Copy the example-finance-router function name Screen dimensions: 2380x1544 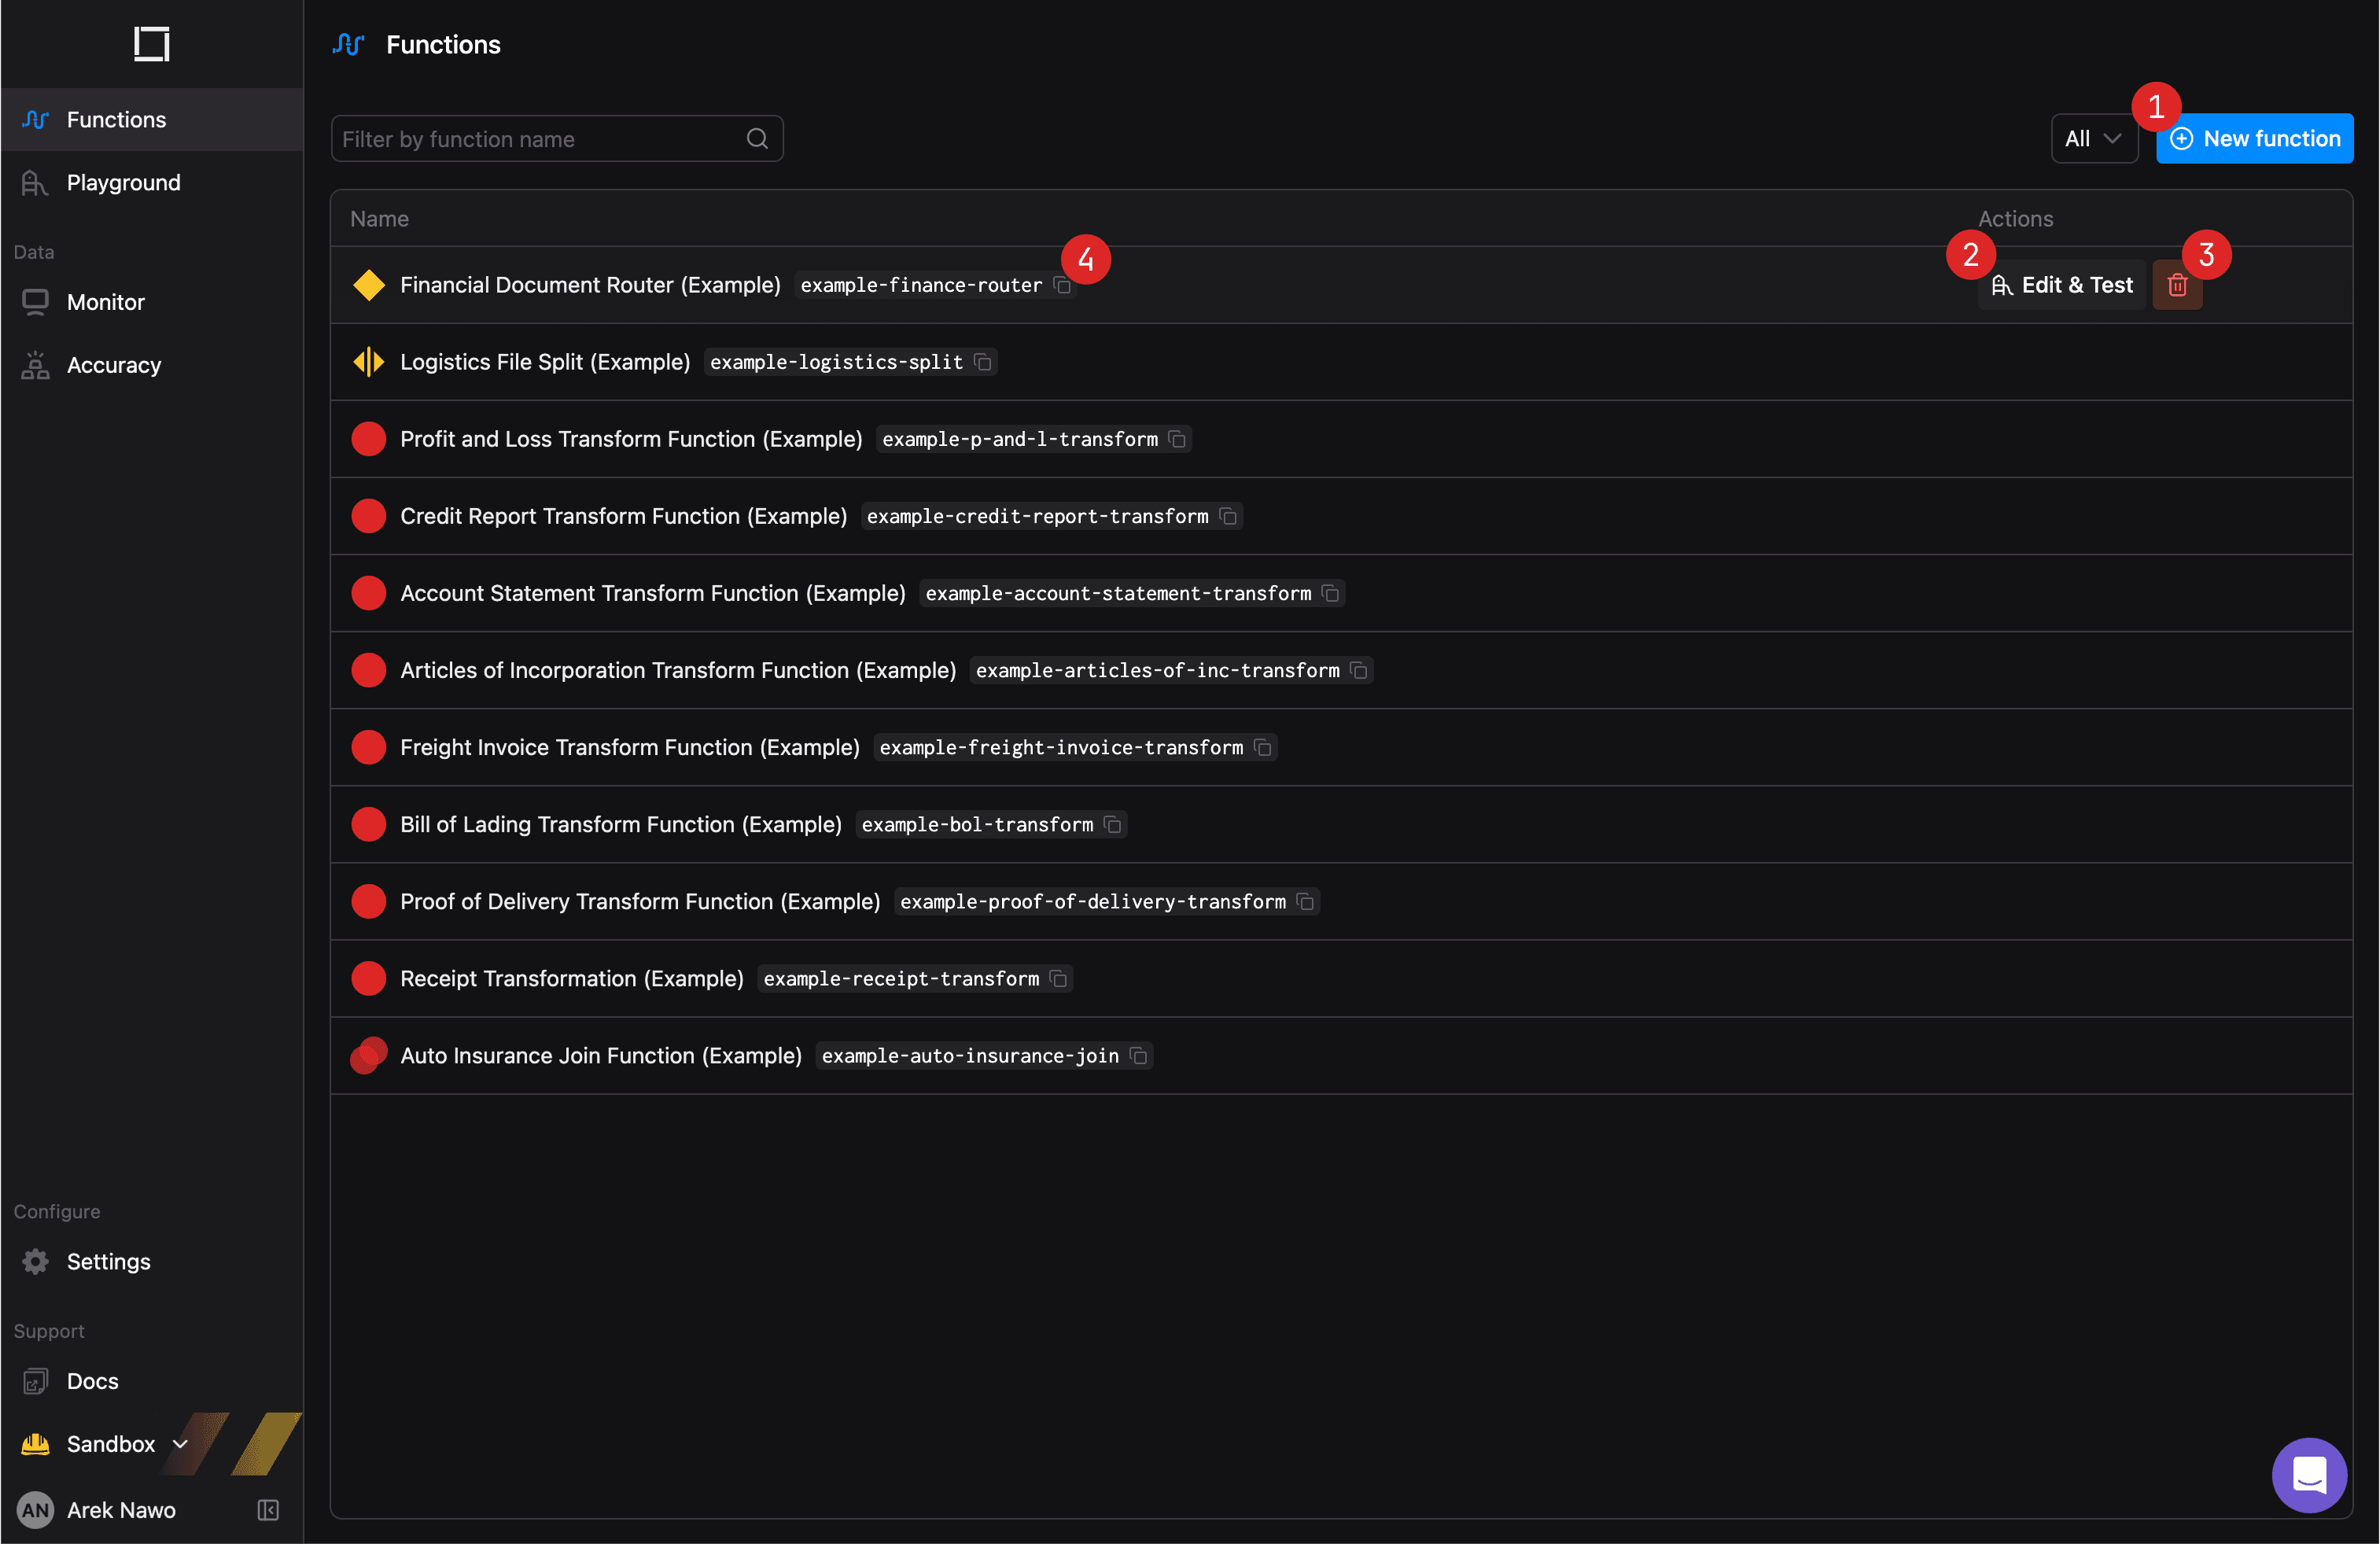pyautogui.click(x=1062, y=285)
